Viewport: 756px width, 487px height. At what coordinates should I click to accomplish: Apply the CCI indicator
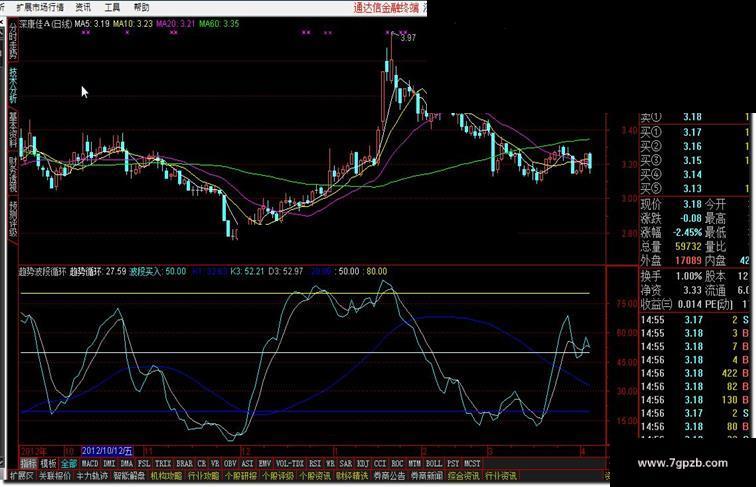(x=380, y=463)
